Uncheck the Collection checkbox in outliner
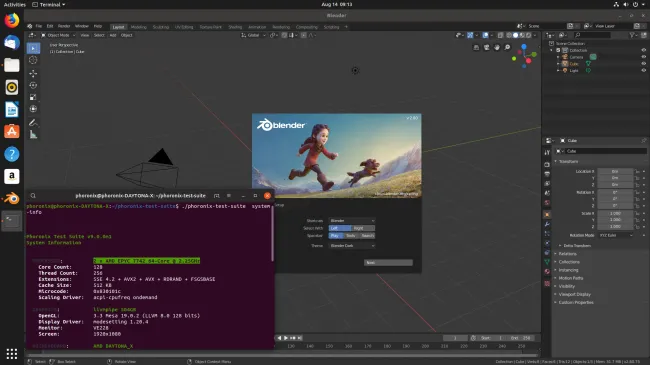 pyautogui.click(x=558, y=50)
